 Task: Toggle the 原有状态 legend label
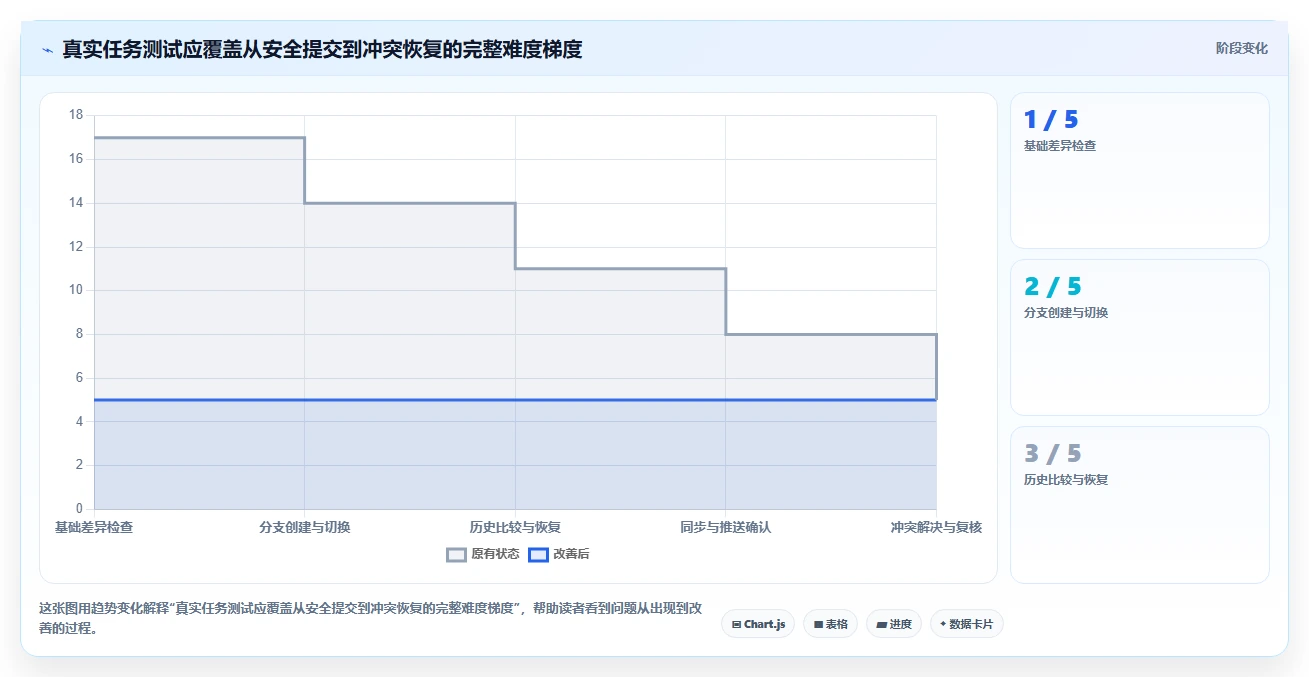pyautogui.click(x=495, y=554)
